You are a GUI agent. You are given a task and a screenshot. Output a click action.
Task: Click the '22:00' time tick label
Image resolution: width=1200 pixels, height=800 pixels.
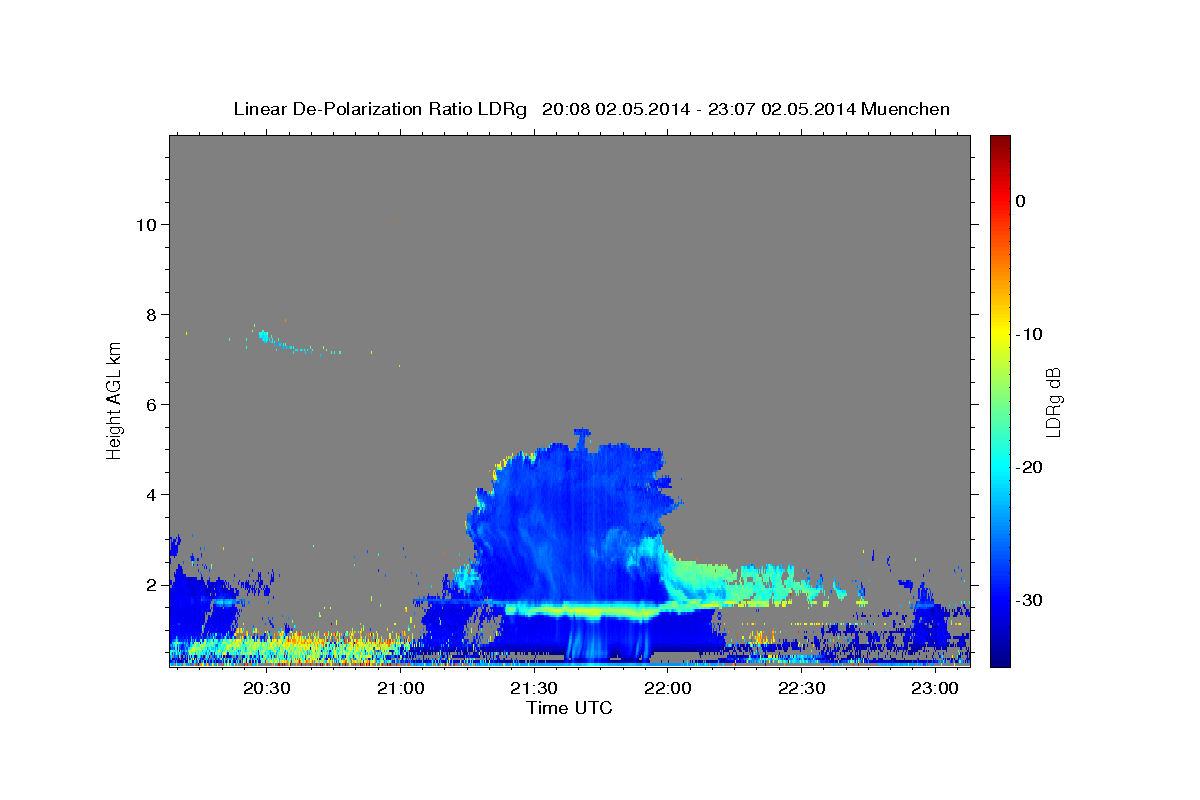coord(668,689)
